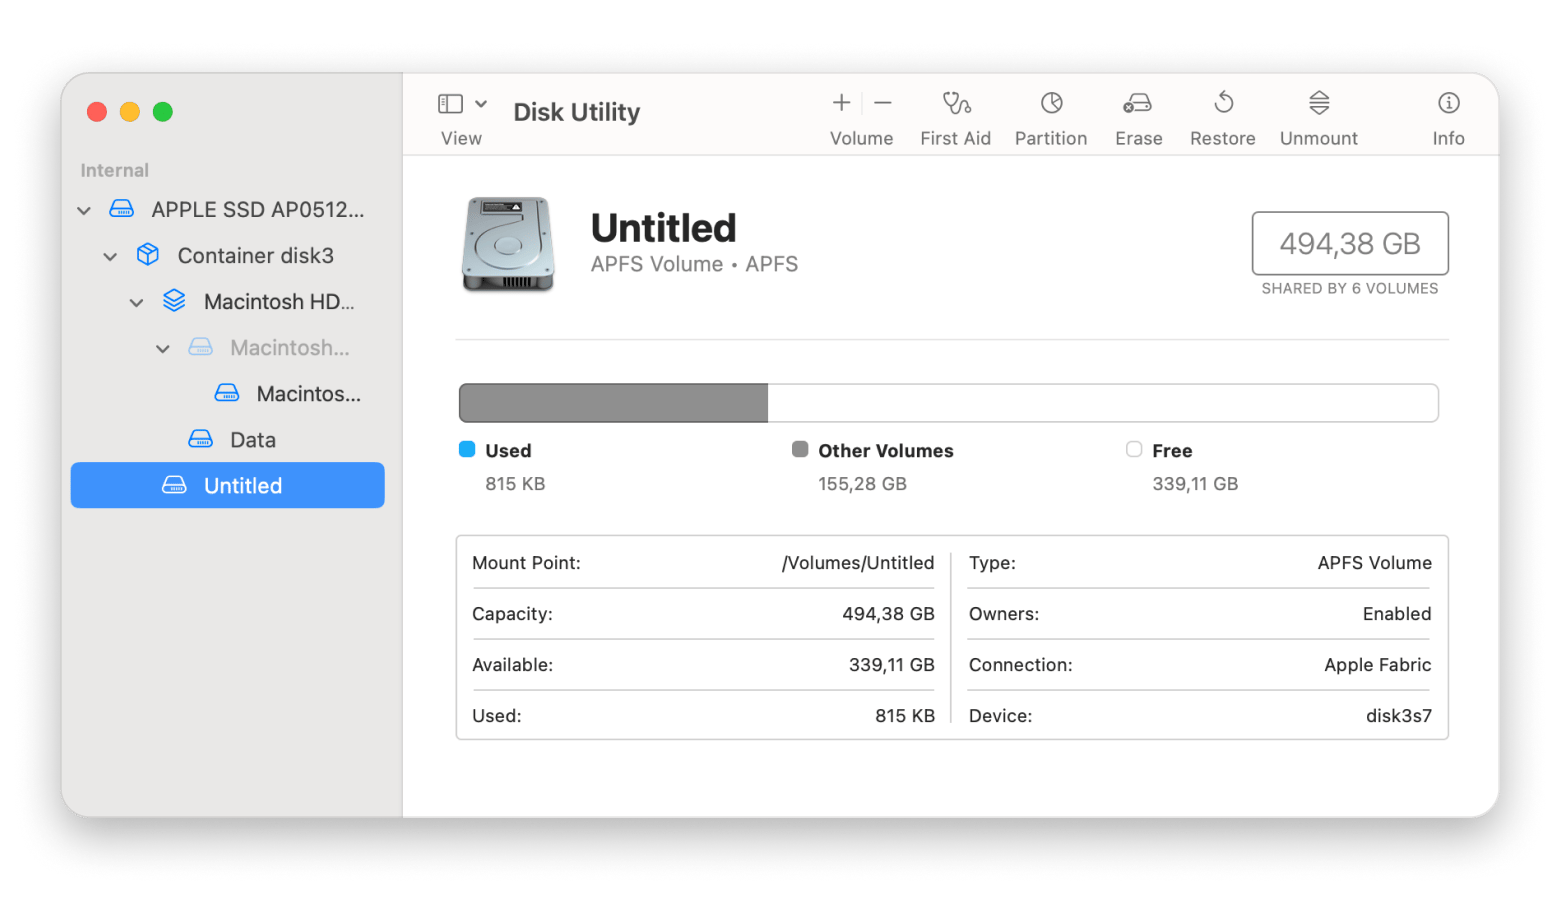The image size is (1560, 898).
Task: Click the blue Used color swatch
Action: pyautogui.click(x=467, y=450)
